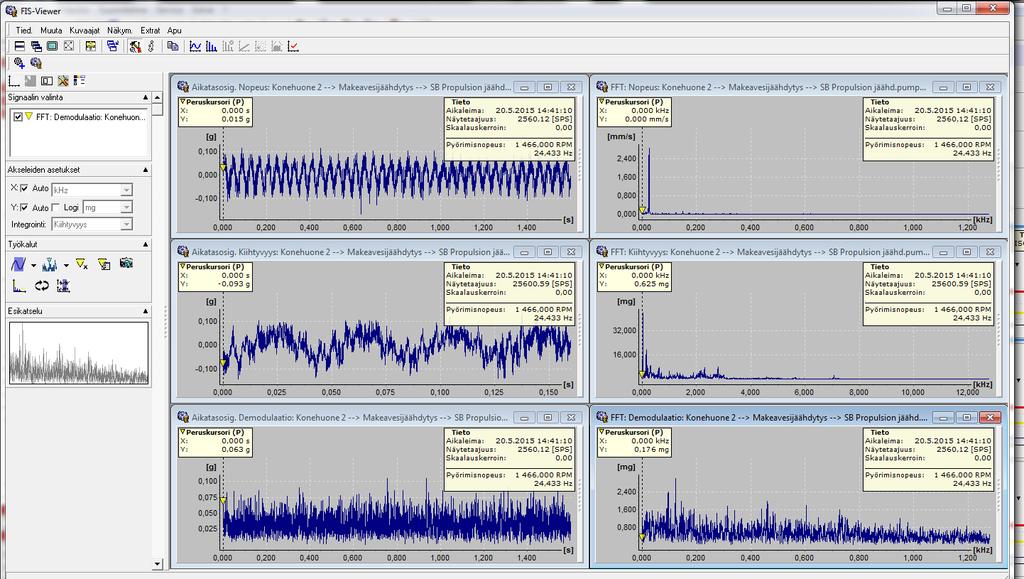Toggle the Y axis Auto checkbox
The height and width of the screenshot is (579, 1024).
[x=24, y=208]
